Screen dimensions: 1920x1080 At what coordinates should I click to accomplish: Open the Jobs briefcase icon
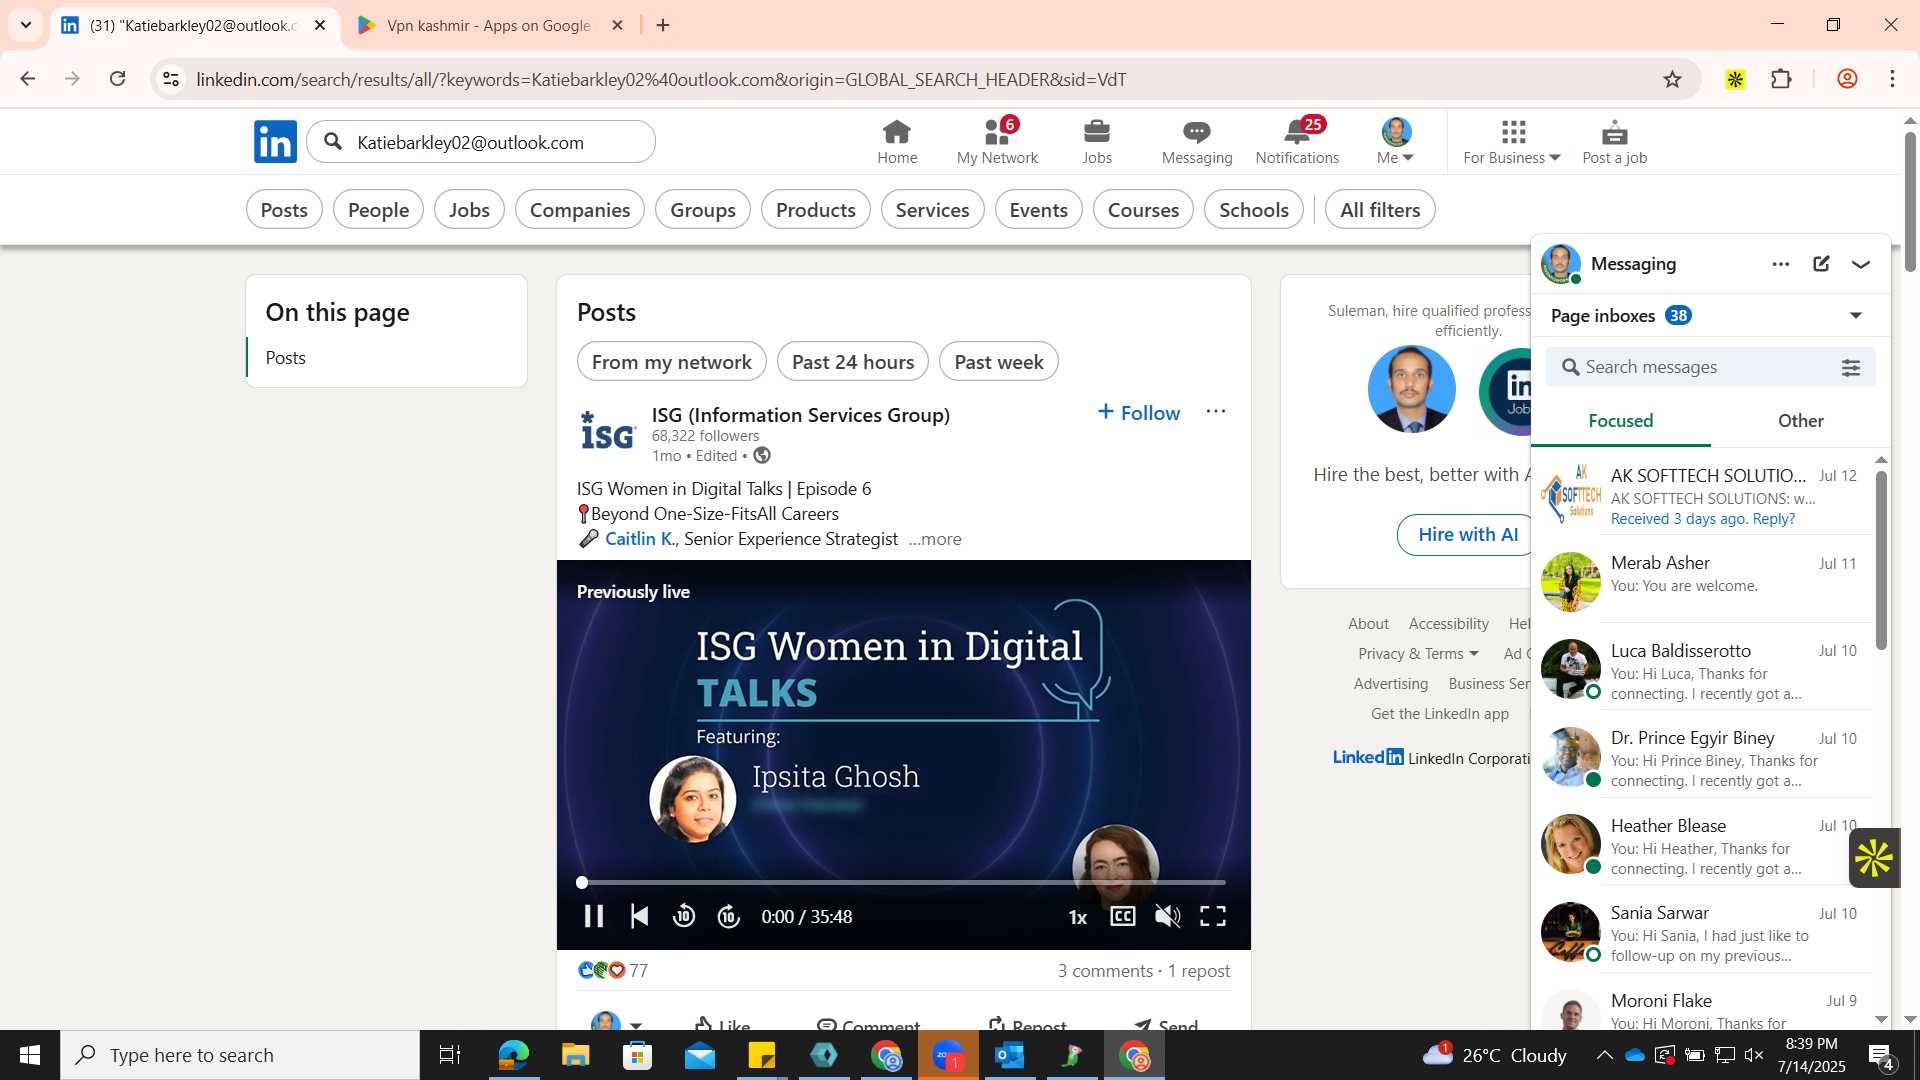[x=1097, y=142]
